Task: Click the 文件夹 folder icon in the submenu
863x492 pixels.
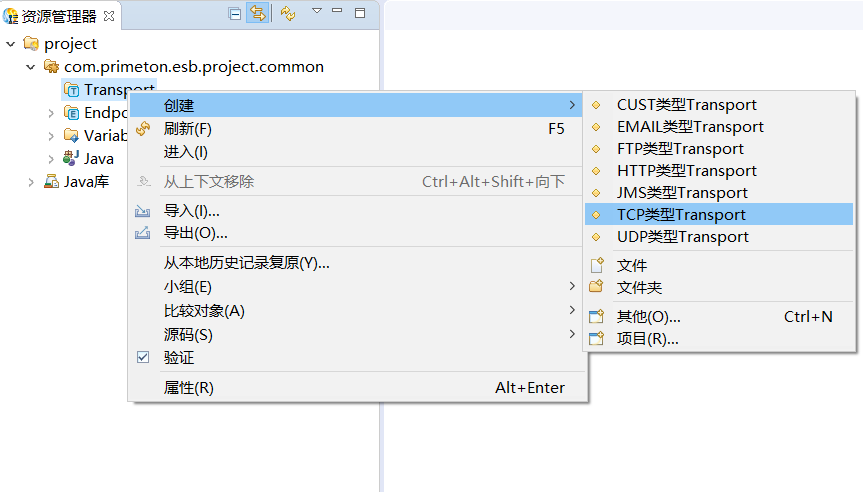Action: [x=597, y=287]
